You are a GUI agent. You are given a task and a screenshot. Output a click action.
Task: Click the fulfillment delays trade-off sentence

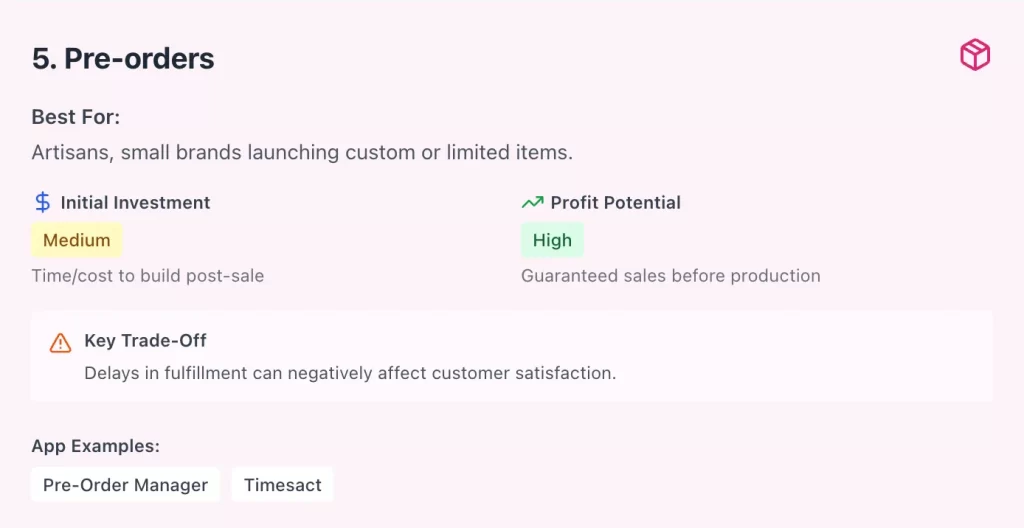tap(350, 373)
